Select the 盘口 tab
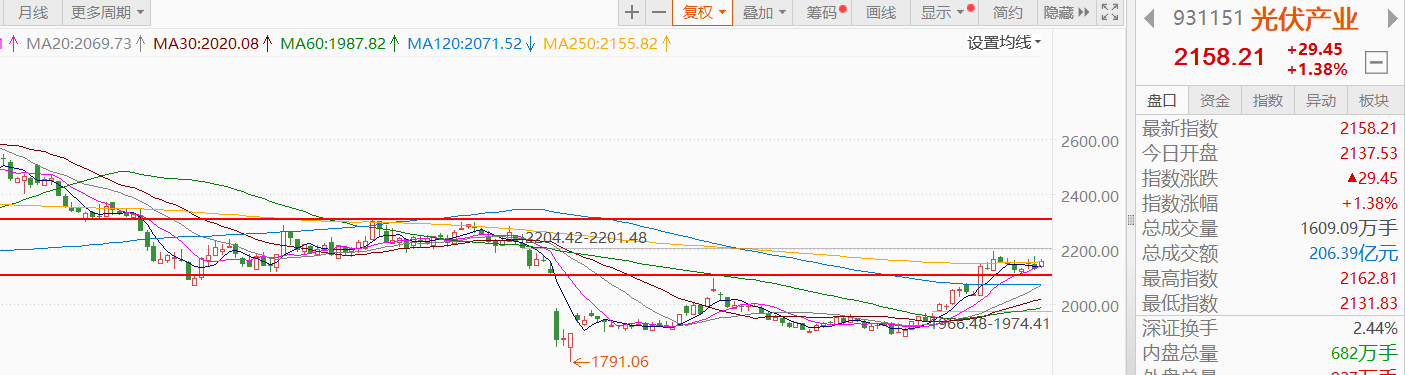The width and height of the screenshot is (1405, 375). click(1162, 100)
